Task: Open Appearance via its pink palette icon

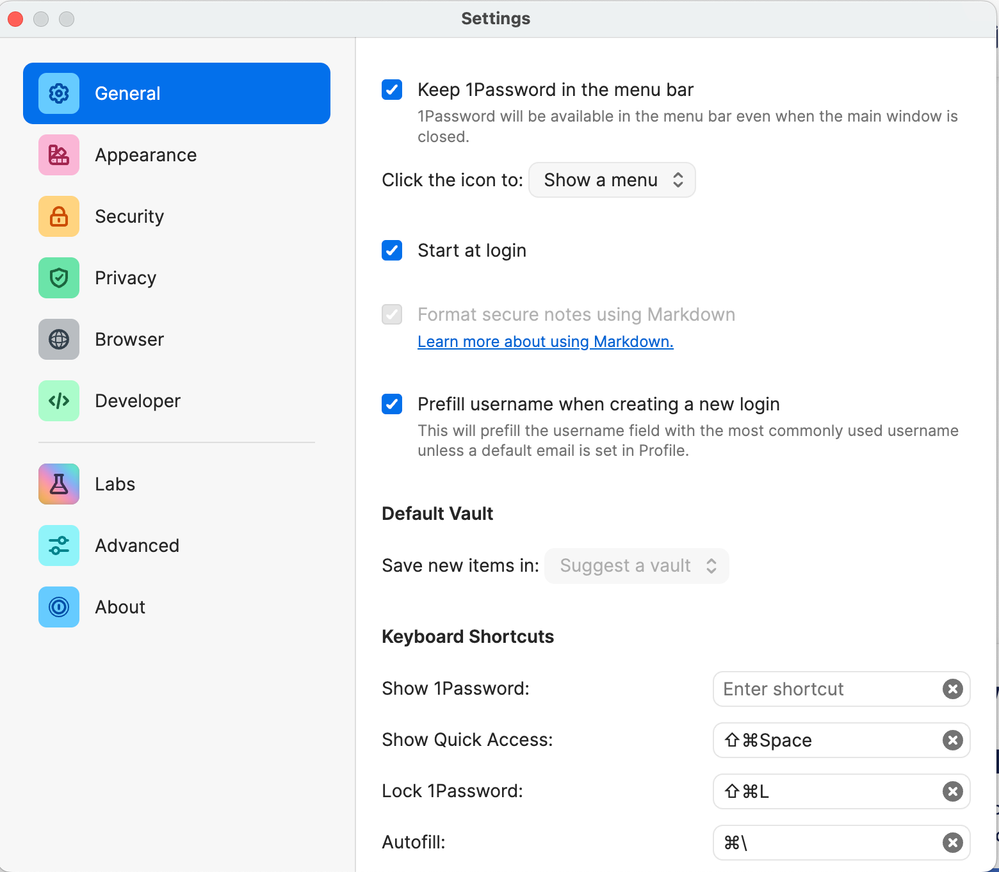Action: (x=59, y=155)
